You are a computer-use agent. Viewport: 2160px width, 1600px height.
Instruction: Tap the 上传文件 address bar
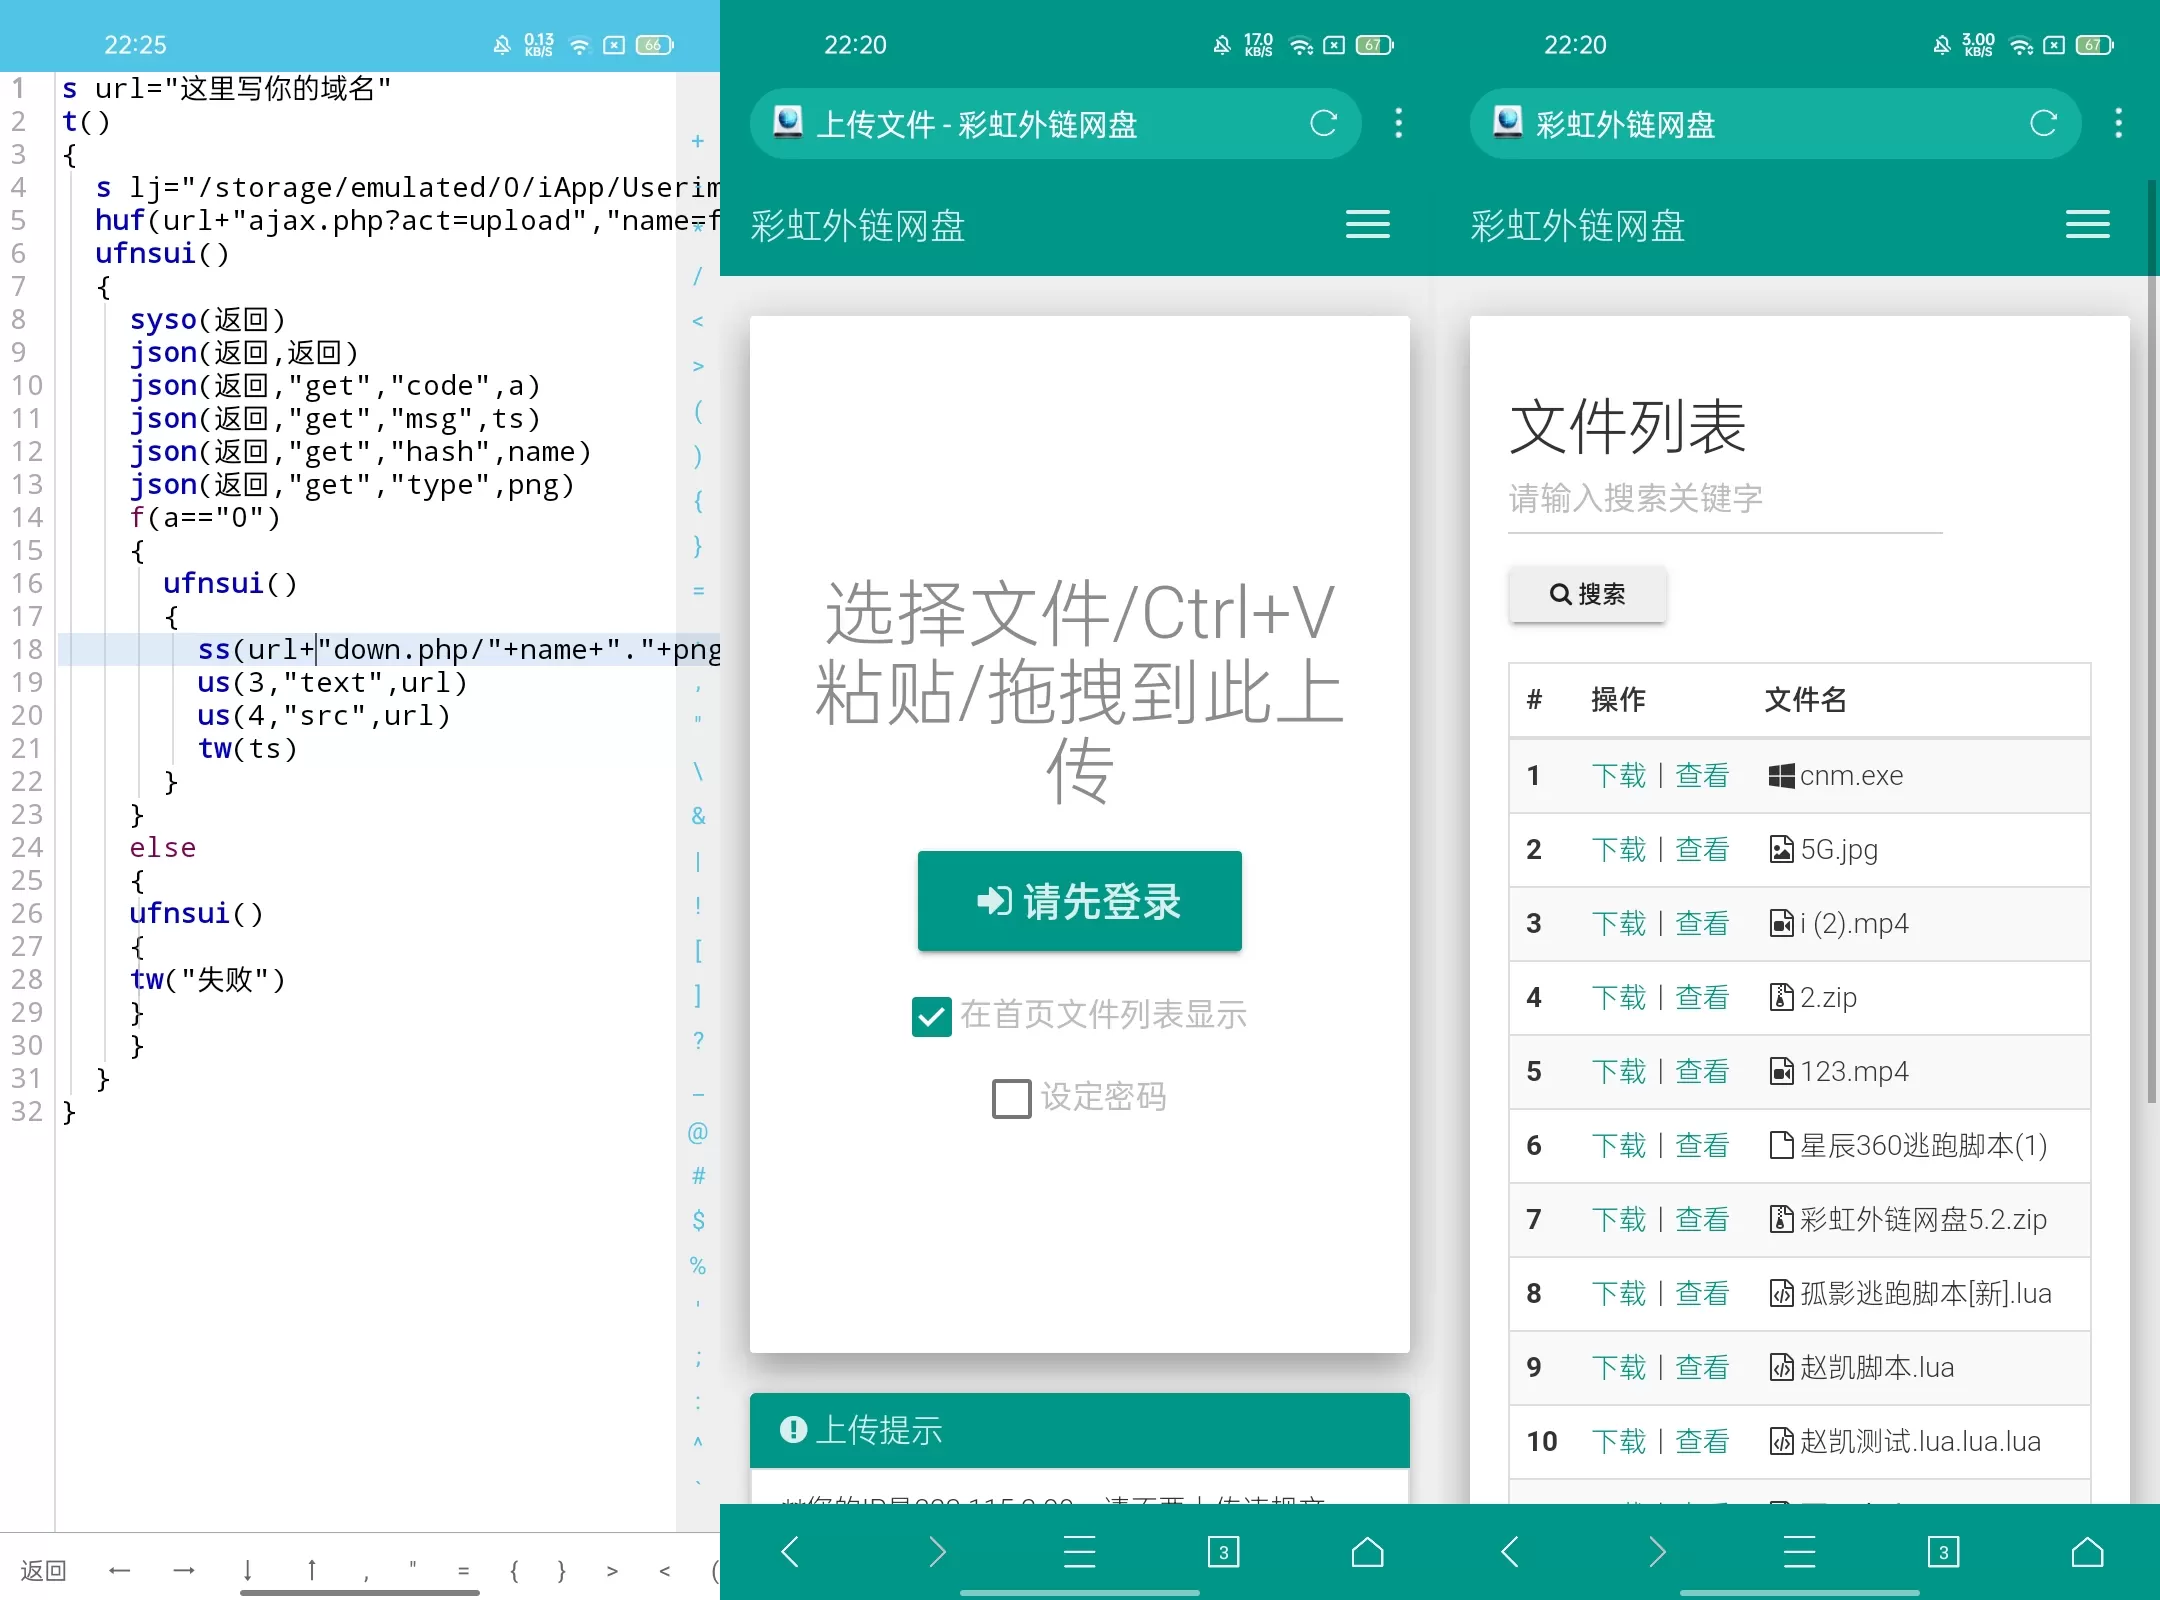pos(1055,123)
